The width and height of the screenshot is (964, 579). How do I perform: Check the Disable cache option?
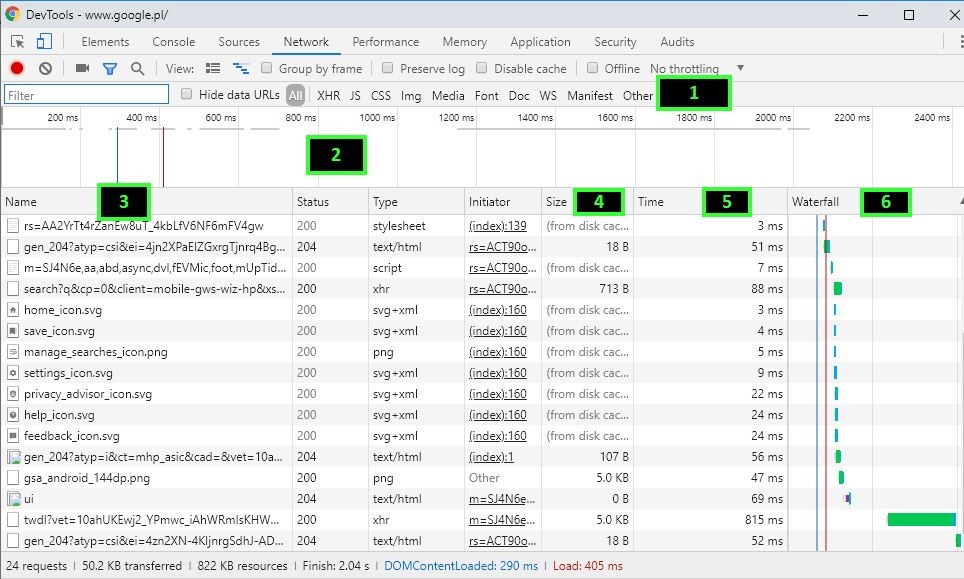[481, 69]
